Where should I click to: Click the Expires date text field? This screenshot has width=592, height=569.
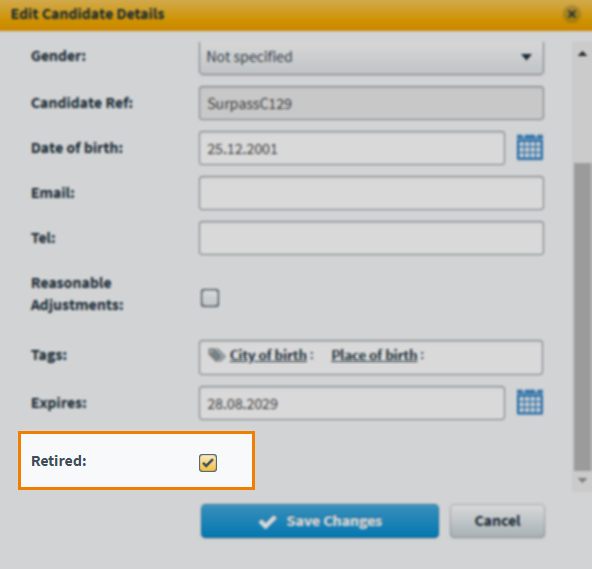point(352,403)
